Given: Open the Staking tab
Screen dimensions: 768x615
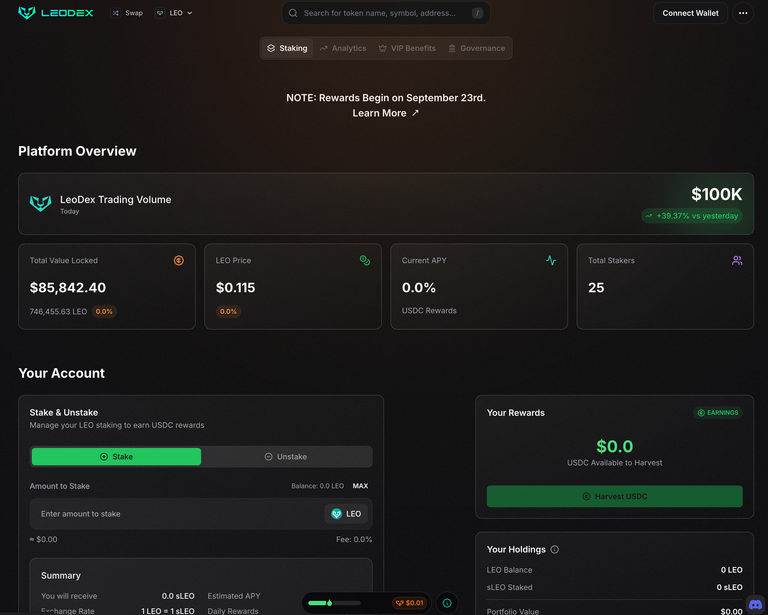Looking at the screenshot, I should [287, 48].
